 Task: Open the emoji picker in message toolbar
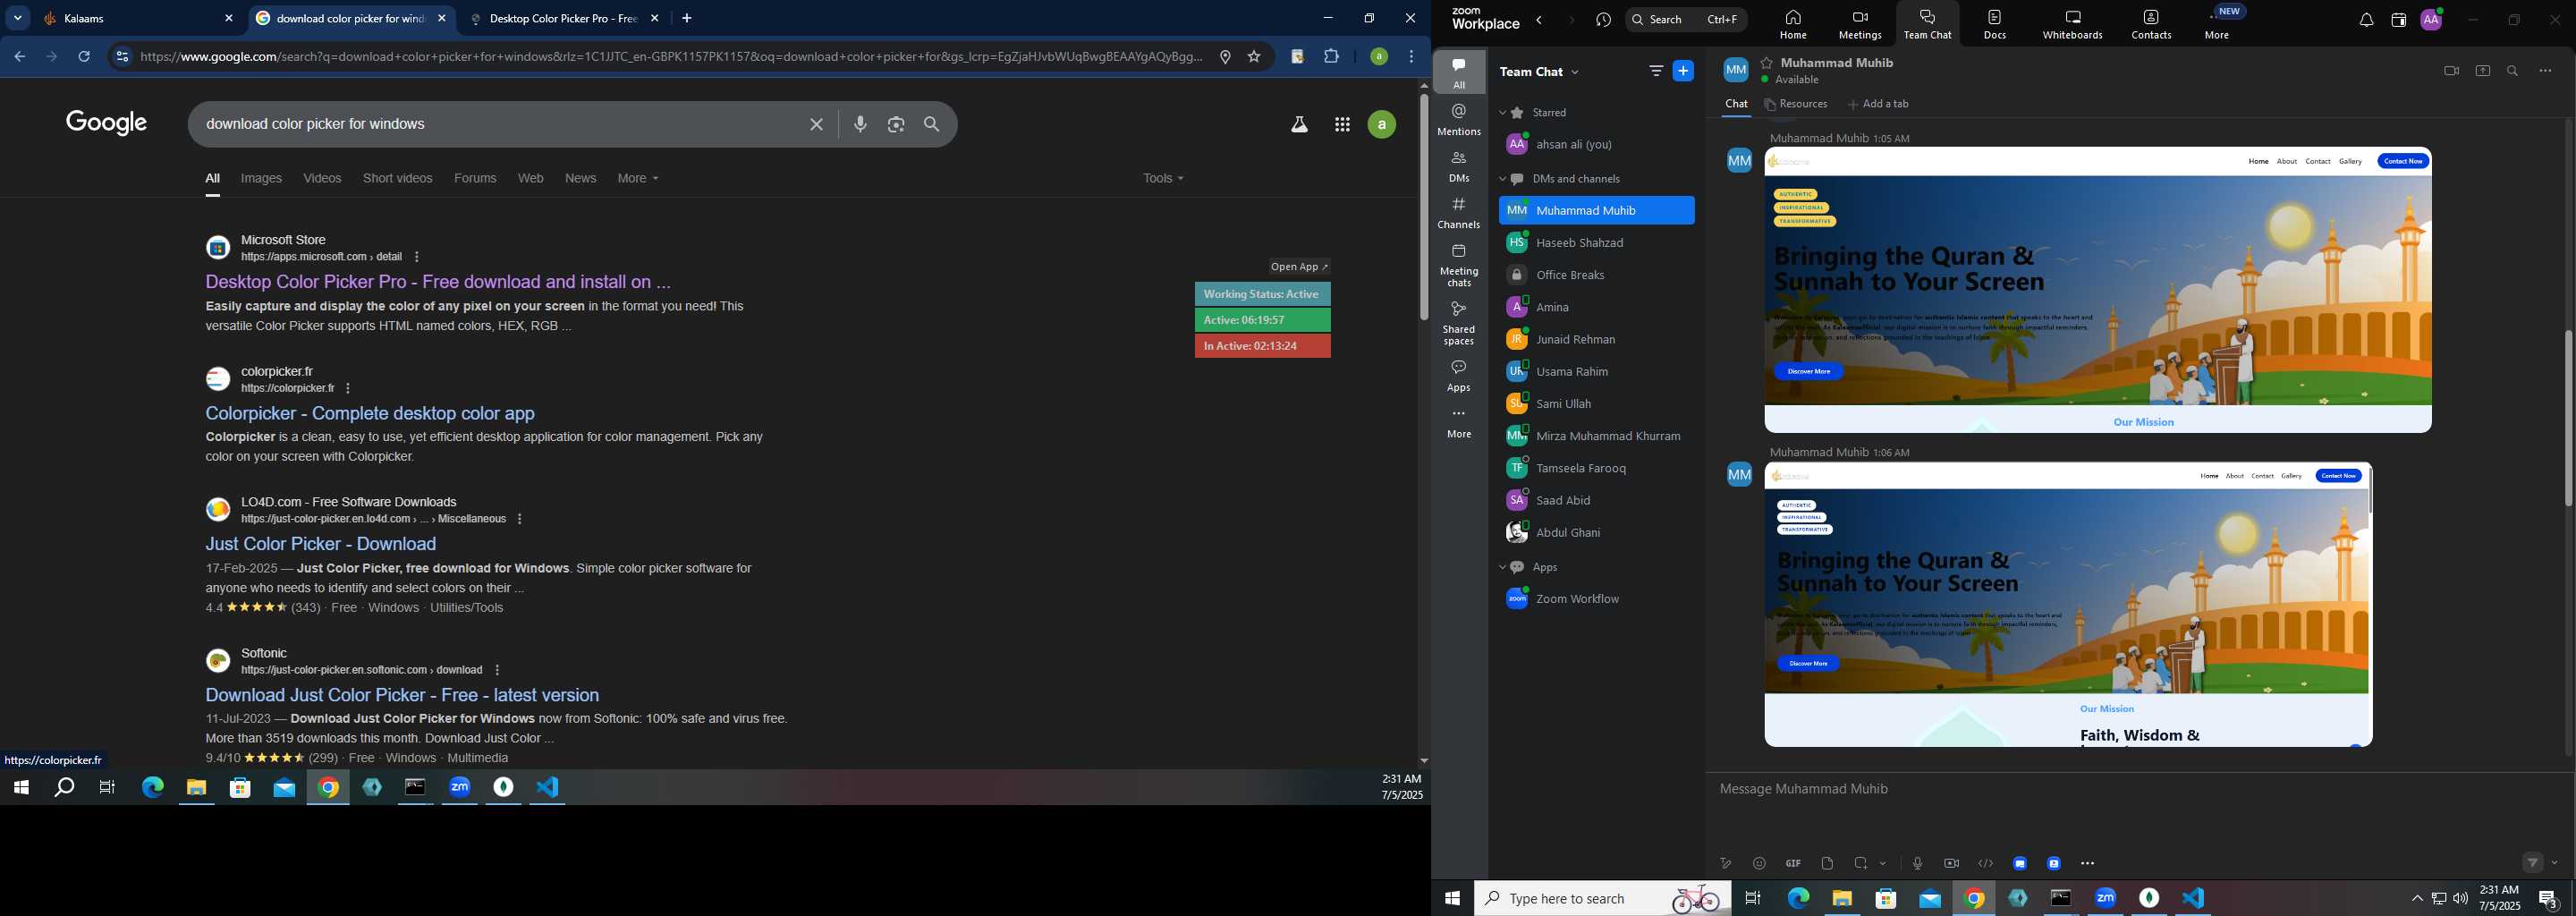point(1759,863)
